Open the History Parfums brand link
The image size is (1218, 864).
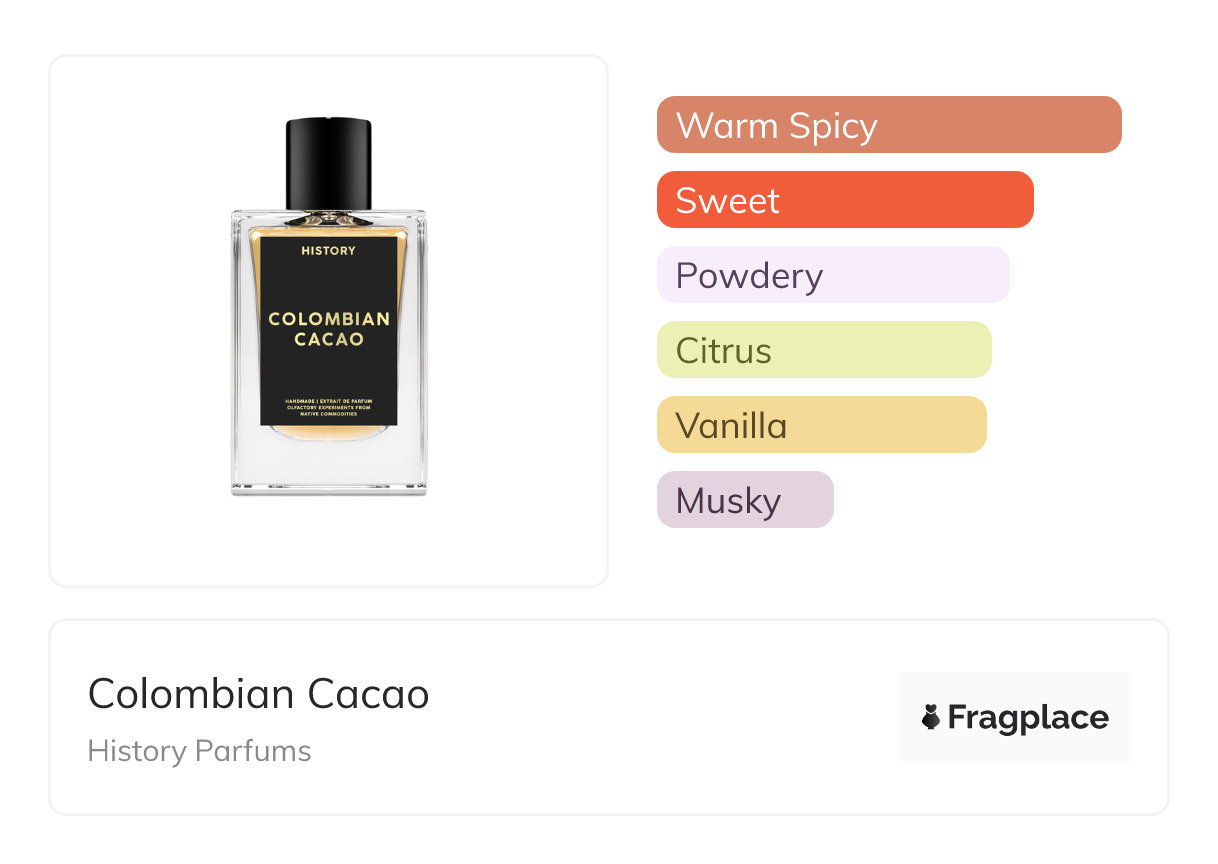199,751
